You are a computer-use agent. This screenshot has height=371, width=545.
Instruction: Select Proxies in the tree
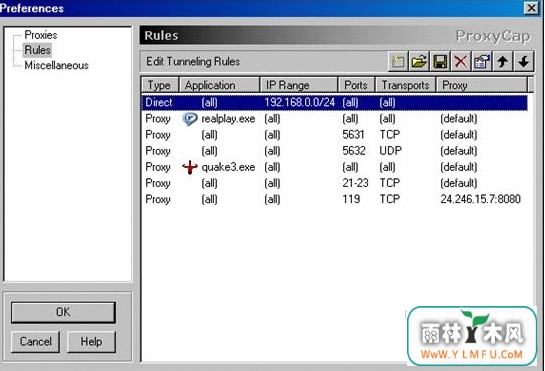[x=41, y=35]
